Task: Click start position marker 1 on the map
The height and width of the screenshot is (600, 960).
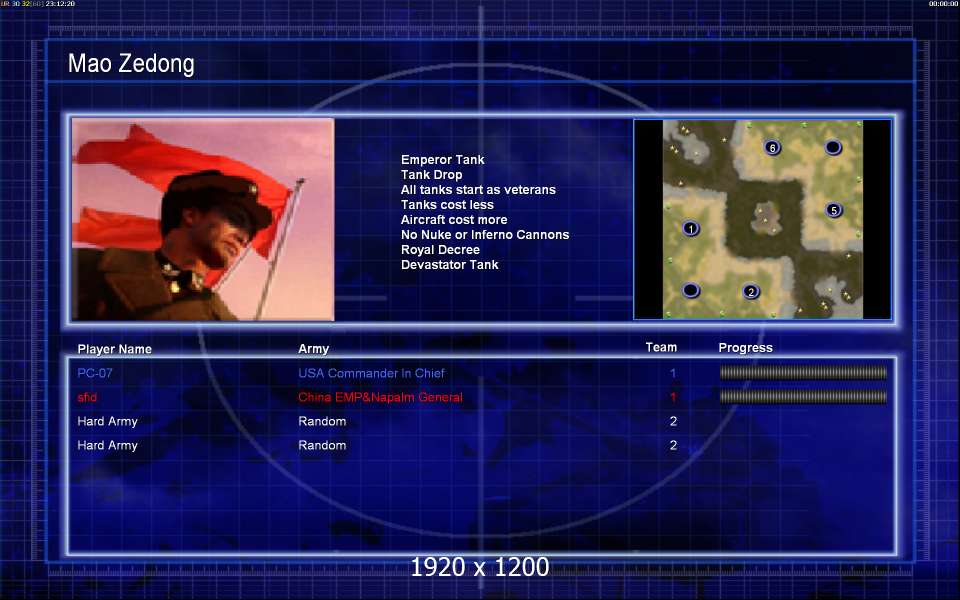Action: point(691,229)
